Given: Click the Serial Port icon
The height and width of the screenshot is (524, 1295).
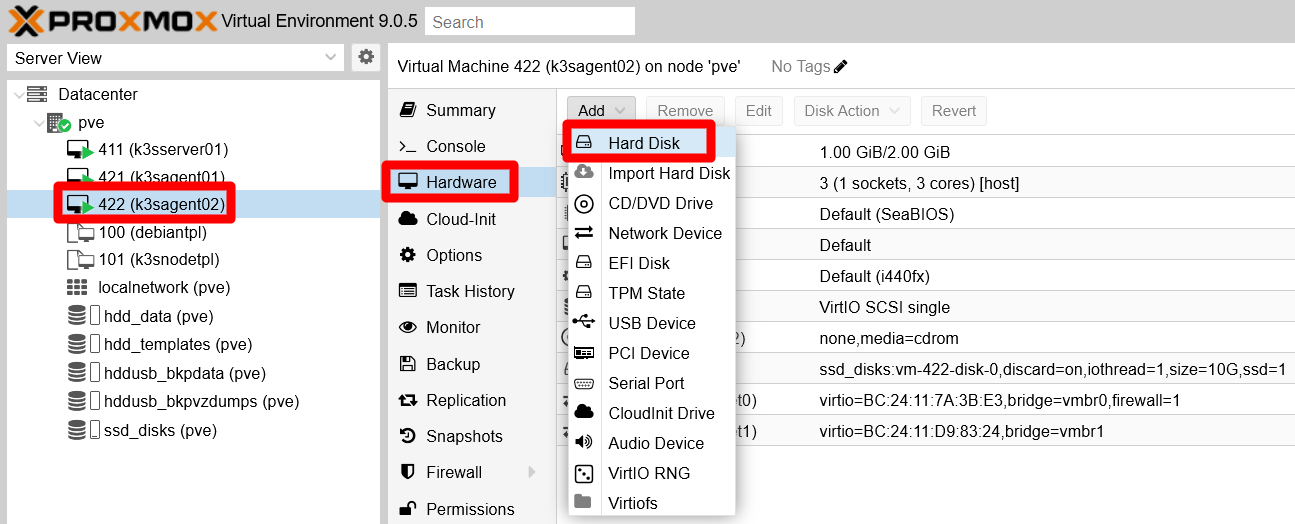Looking at the screenshot, I should pos(585,383).
